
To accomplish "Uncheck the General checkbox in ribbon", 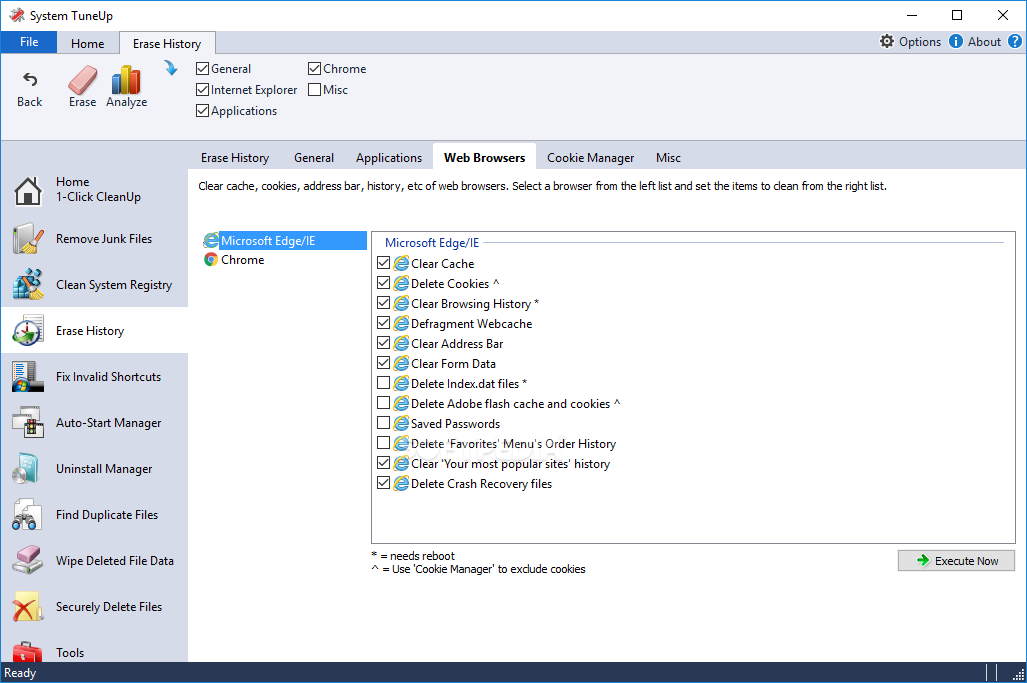I will [202, 69].
